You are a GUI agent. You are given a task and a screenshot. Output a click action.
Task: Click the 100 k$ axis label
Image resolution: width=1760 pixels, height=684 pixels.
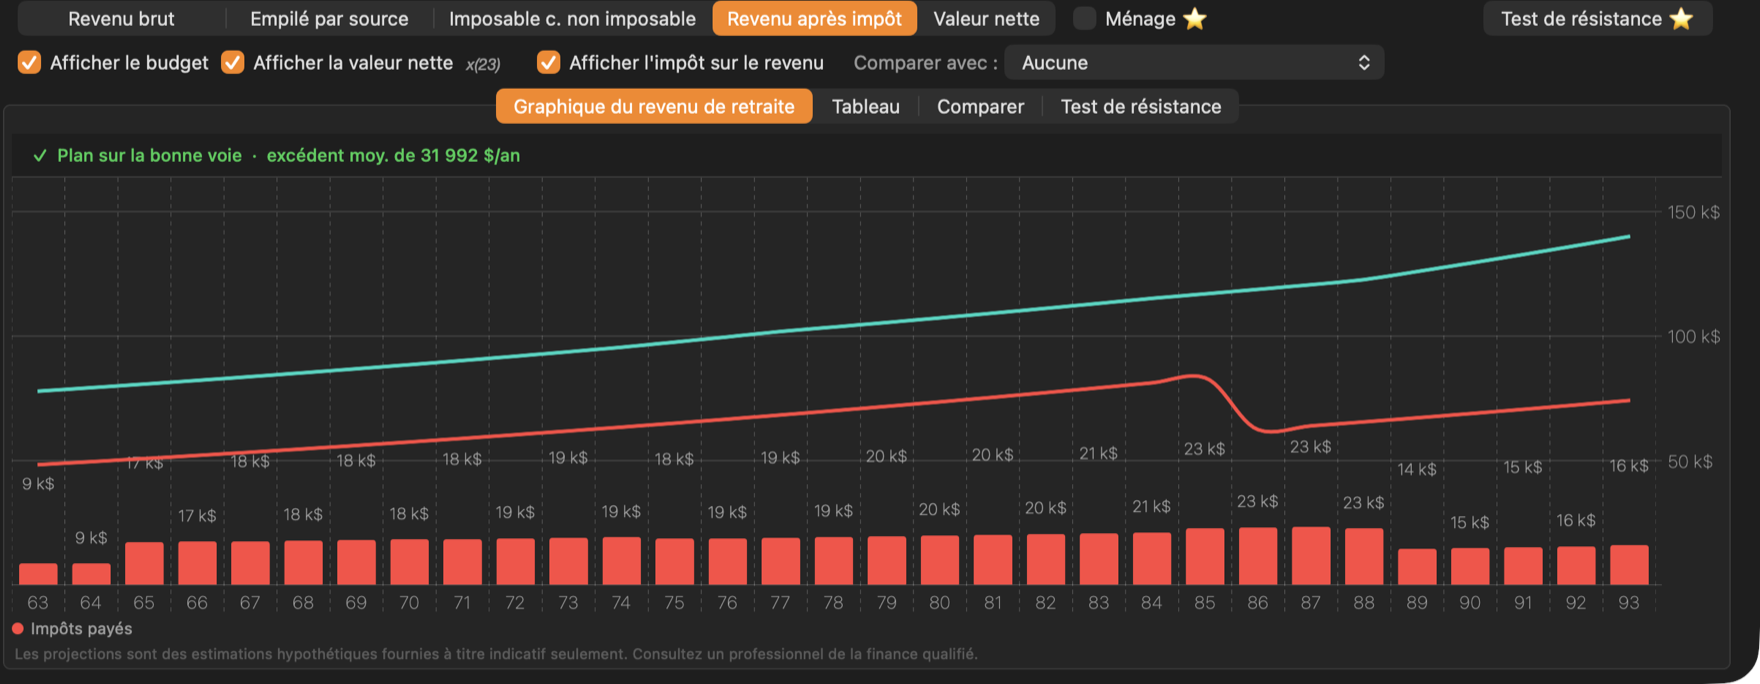pos(1694,337)
